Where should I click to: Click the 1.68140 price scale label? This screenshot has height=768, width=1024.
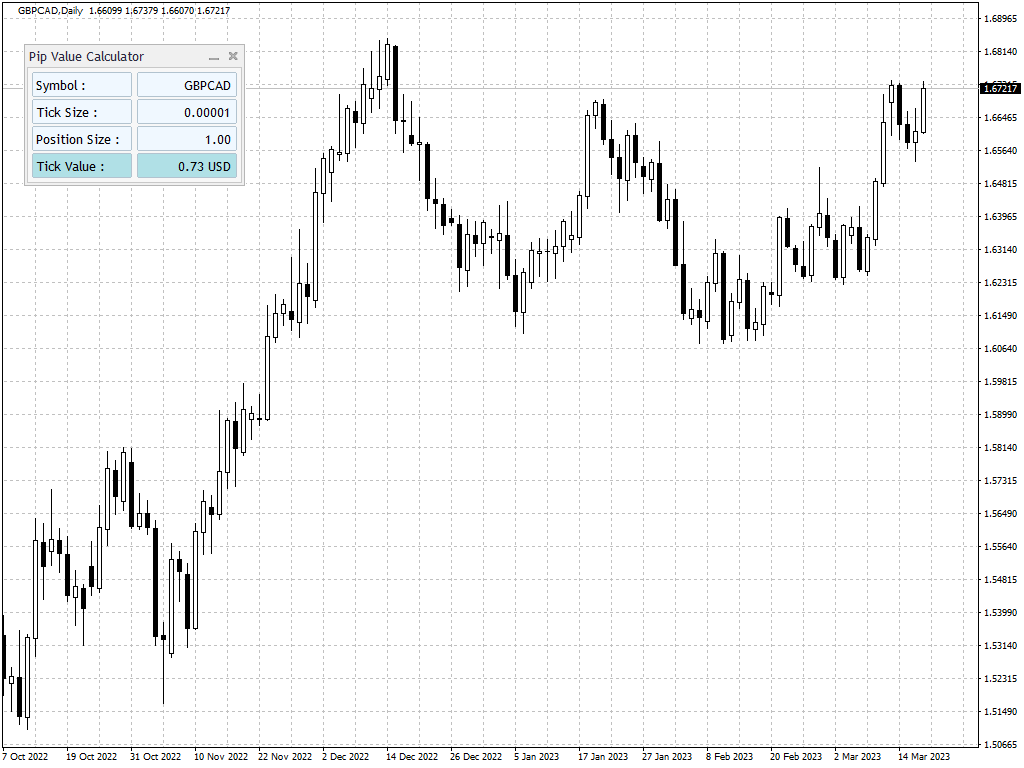[x=1000, y=52]
